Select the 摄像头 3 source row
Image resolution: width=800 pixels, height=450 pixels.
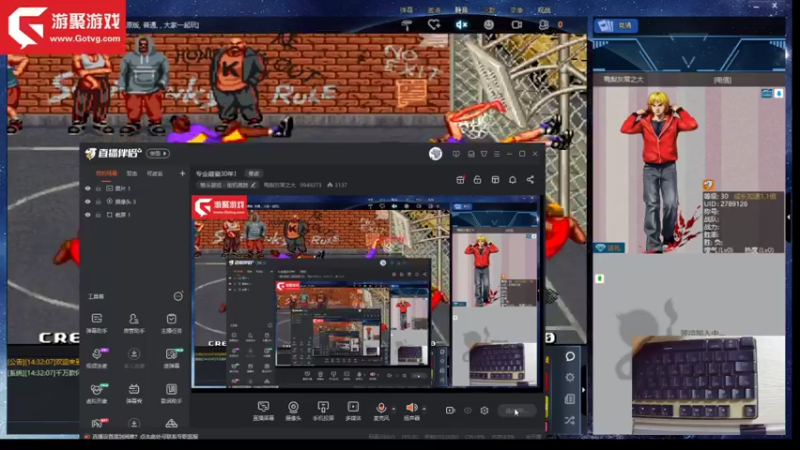(135, 202)
